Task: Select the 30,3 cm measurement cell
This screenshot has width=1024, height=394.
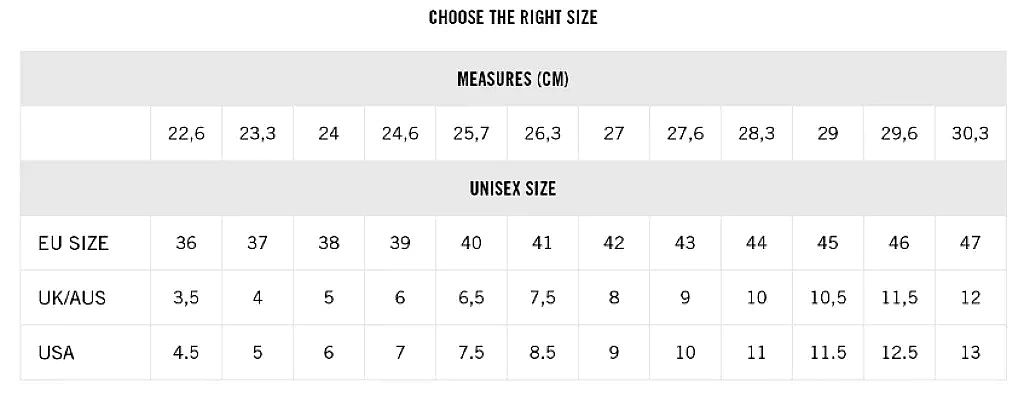Action: click(970, 134)
